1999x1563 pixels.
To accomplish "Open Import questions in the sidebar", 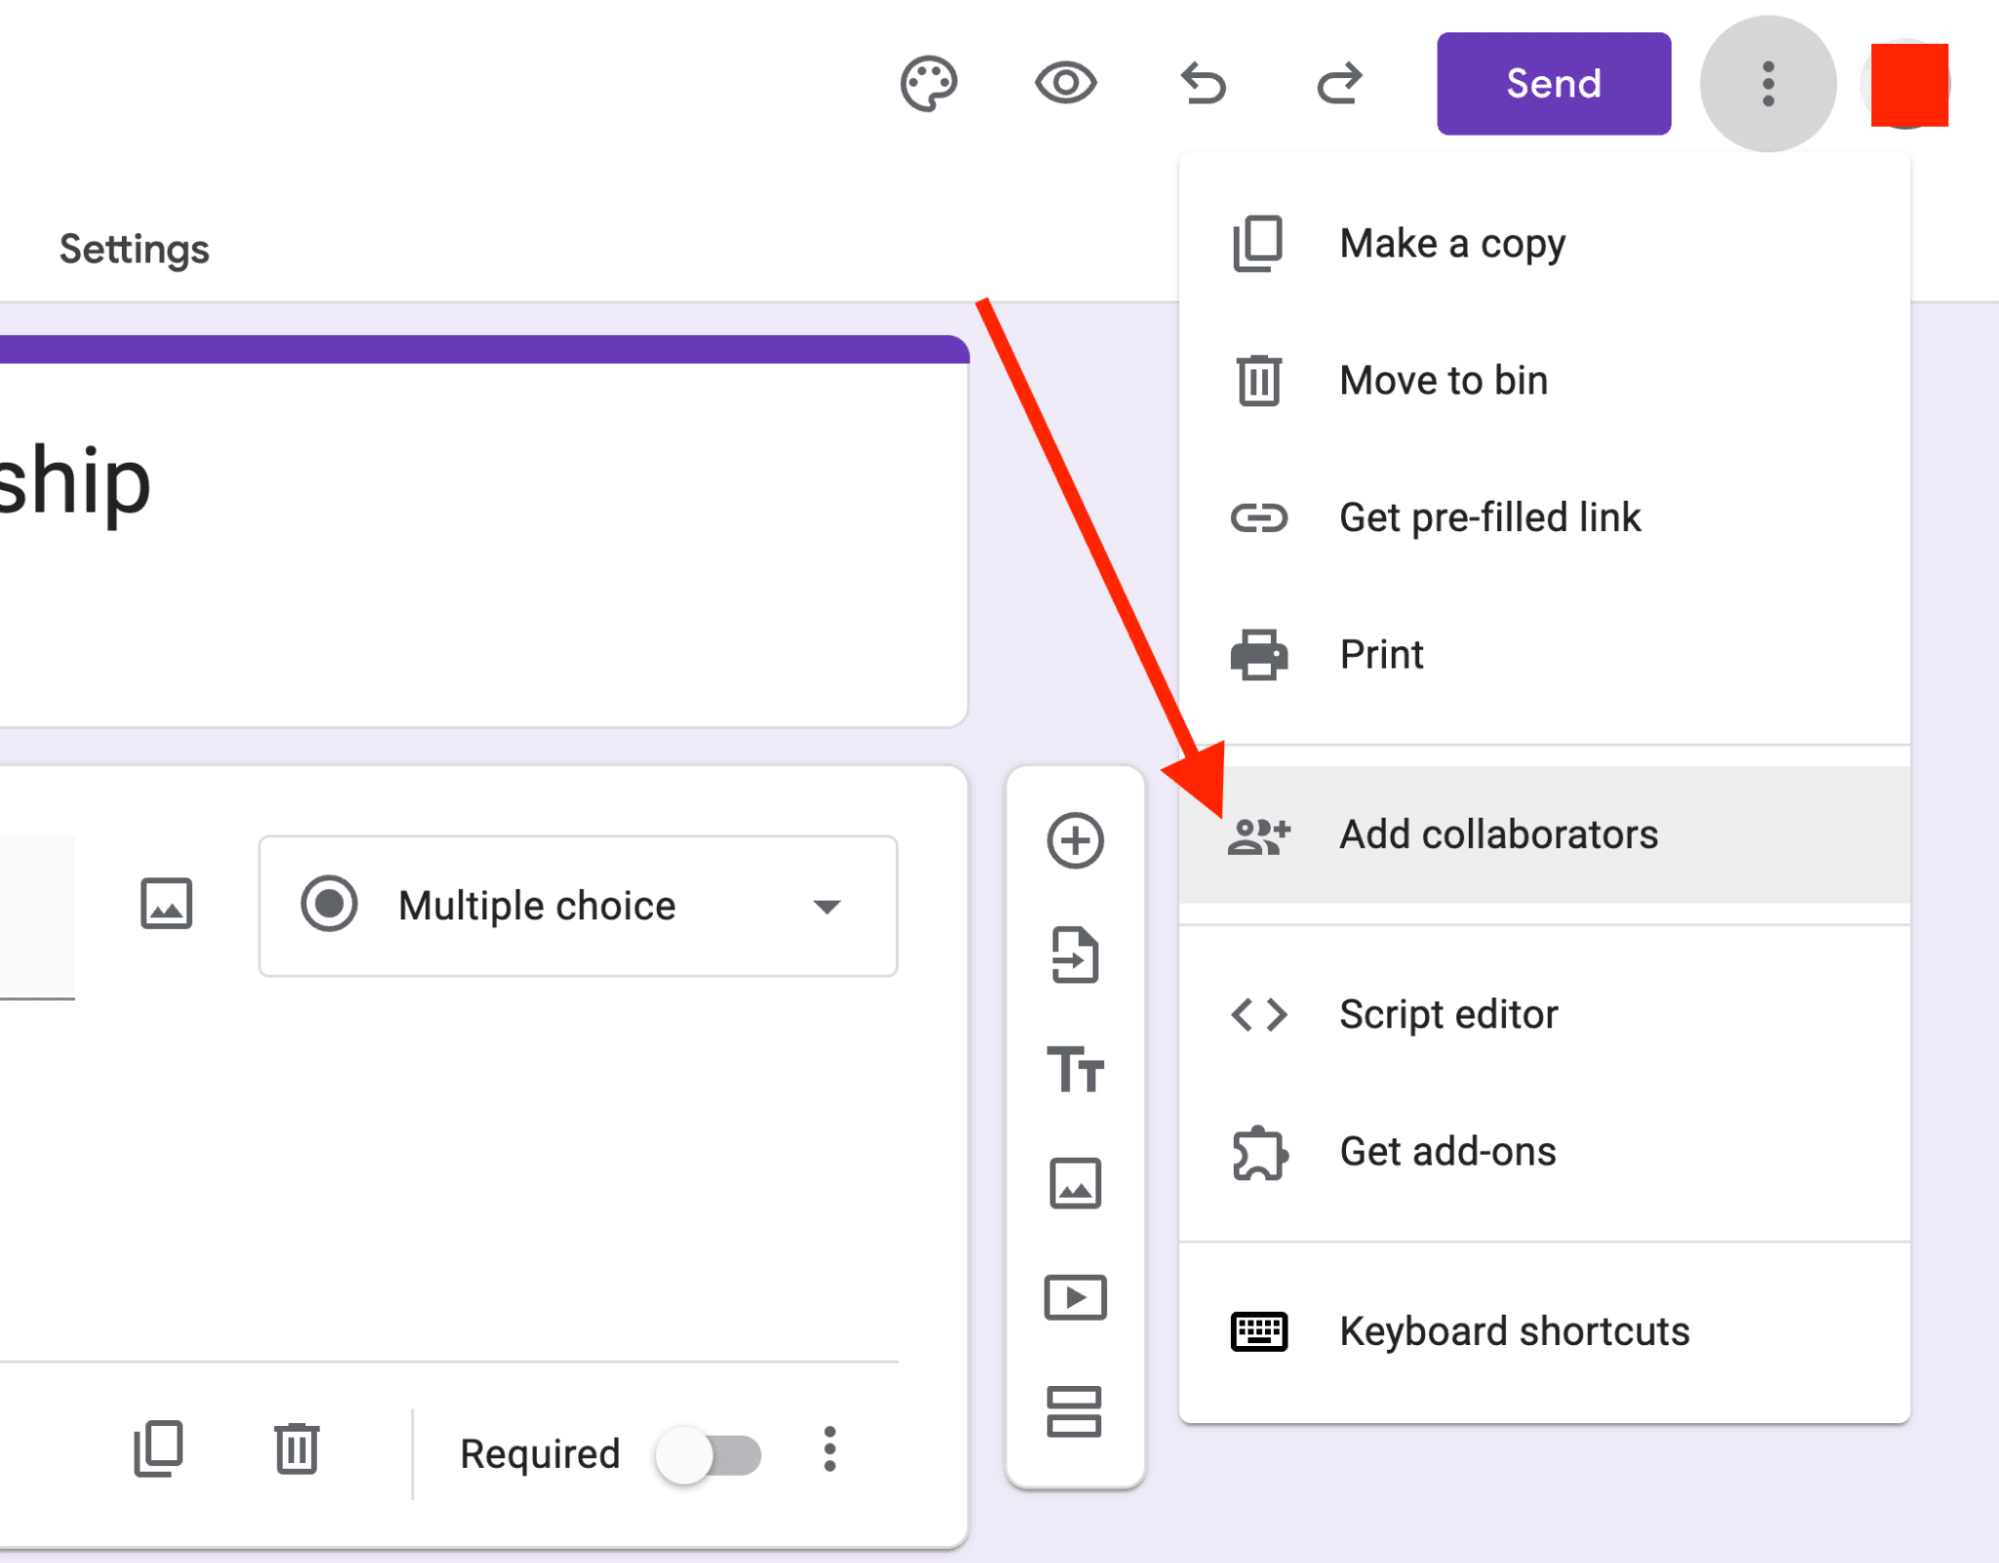I will (x=1076, y=955).
